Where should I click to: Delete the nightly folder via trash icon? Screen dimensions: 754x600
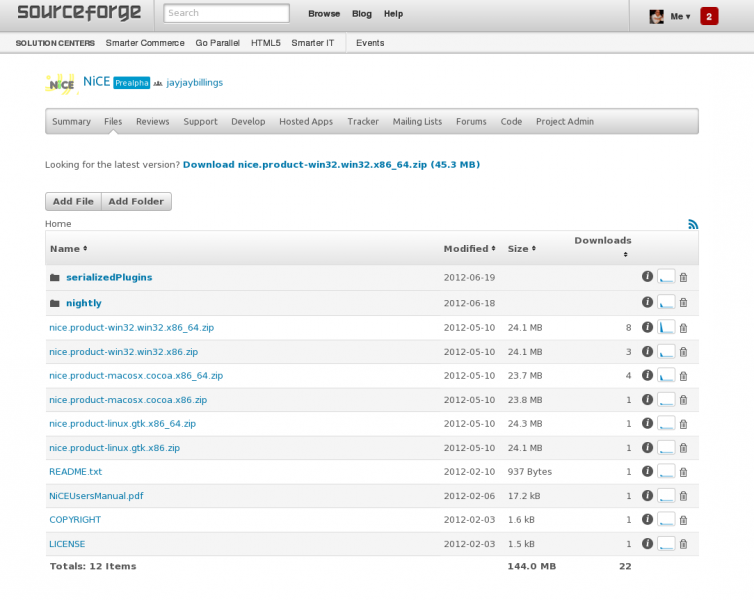click(x=683, y=303)
